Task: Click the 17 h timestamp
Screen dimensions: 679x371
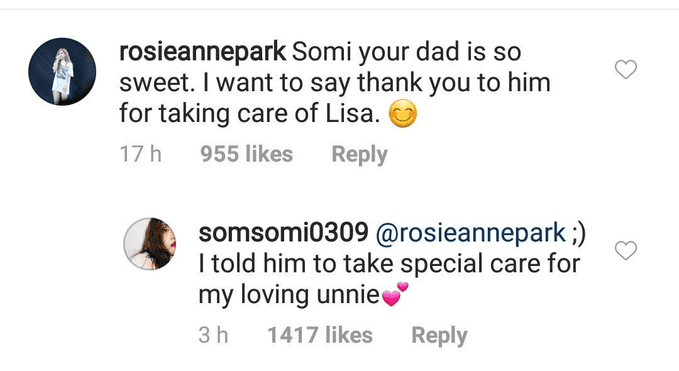Action: tap(140, 154)
